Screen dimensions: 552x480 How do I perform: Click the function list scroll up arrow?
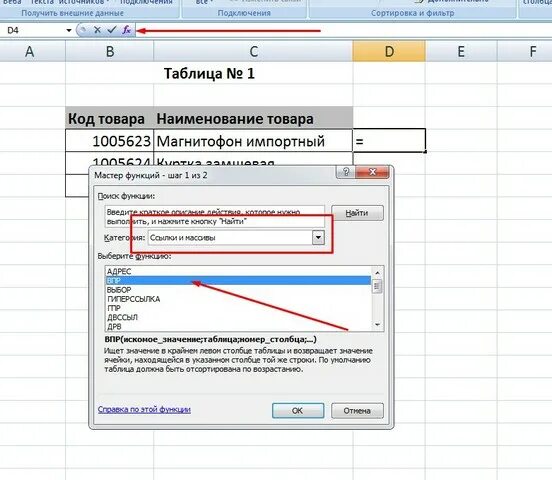(x=377, y=273)
